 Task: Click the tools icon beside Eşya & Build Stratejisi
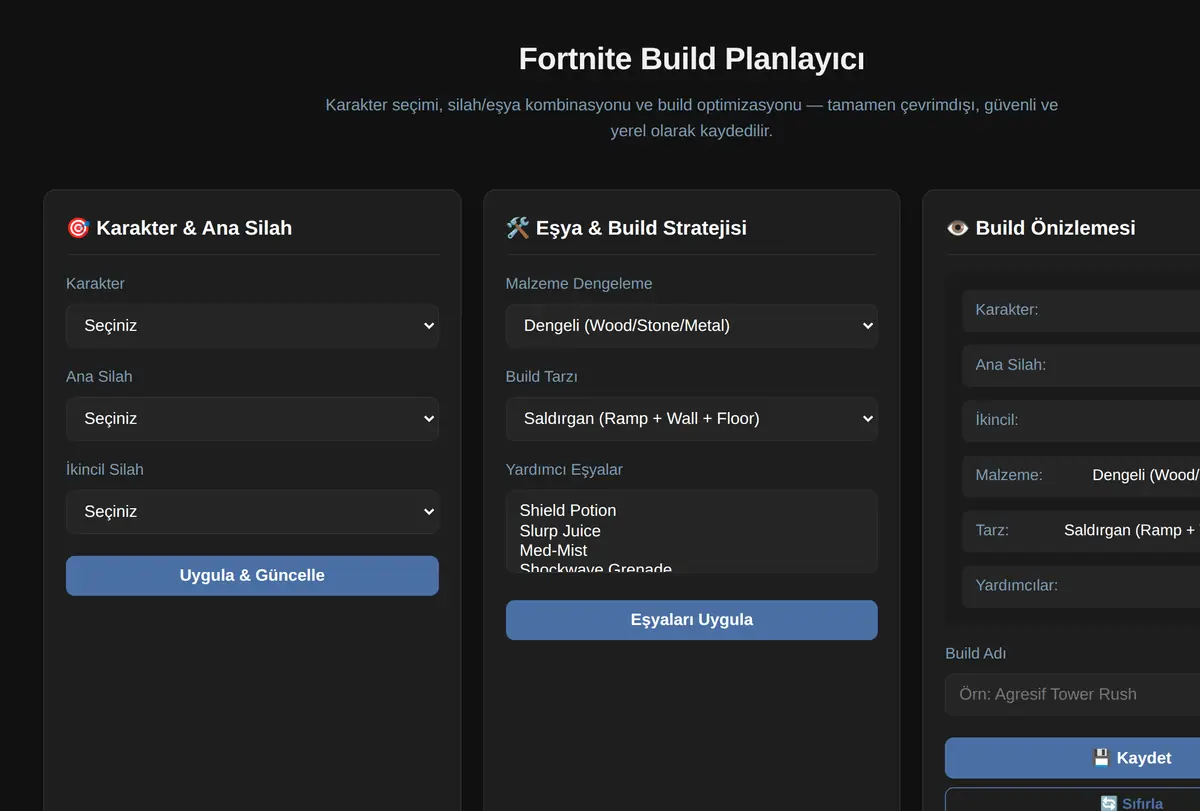(x=518, y=228)
